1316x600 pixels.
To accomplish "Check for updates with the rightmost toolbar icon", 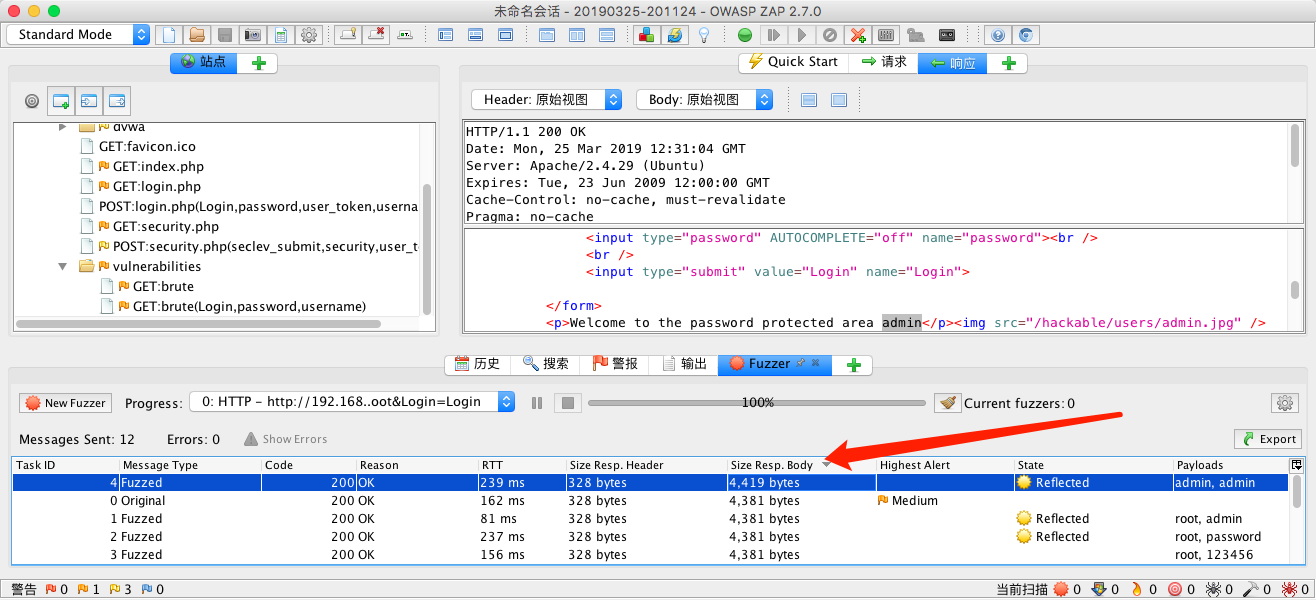I will coord(1027,34).
